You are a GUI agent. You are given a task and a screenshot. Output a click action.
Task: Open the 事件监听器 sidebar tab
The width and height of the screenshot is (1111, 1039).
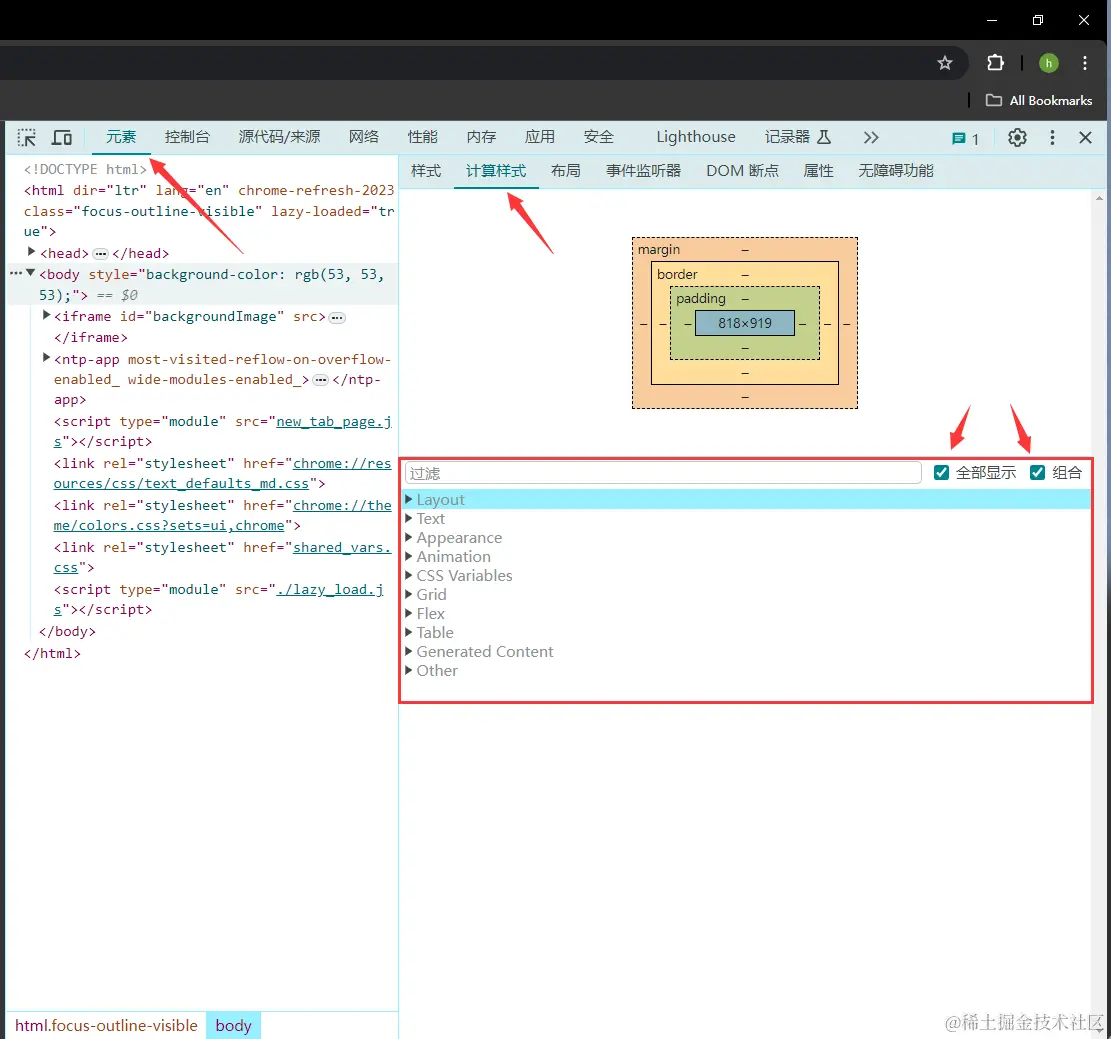pyautogui.click(x=643, y=171)
